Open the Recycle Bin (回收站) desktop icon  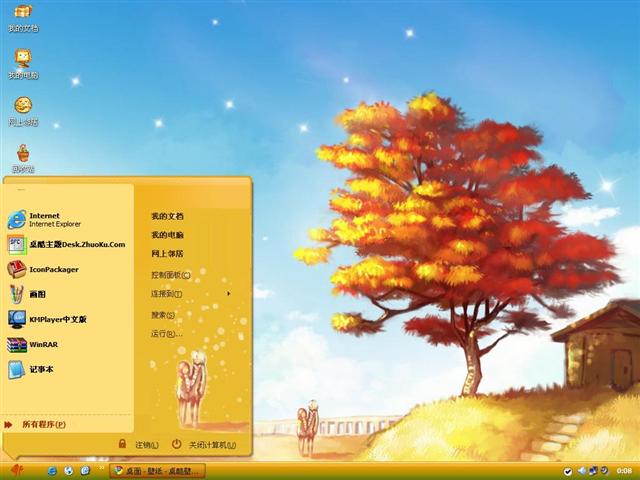coord(23,159)
